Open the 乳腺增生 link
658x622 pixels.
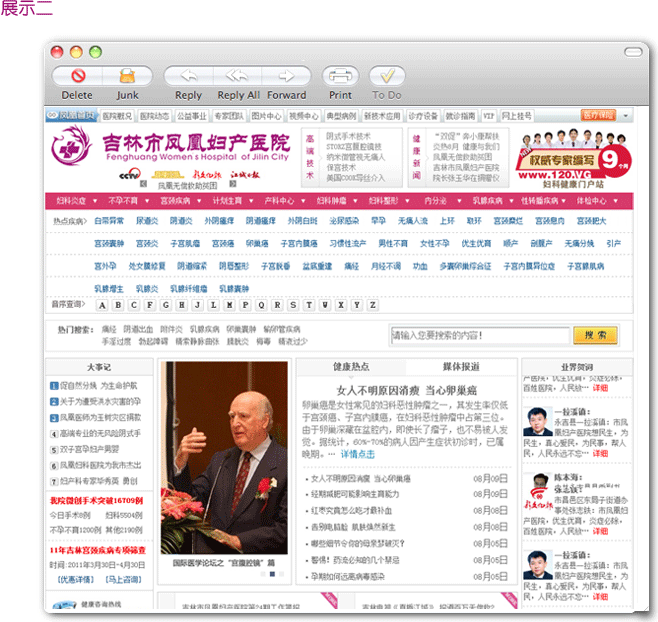pos(109,289)
